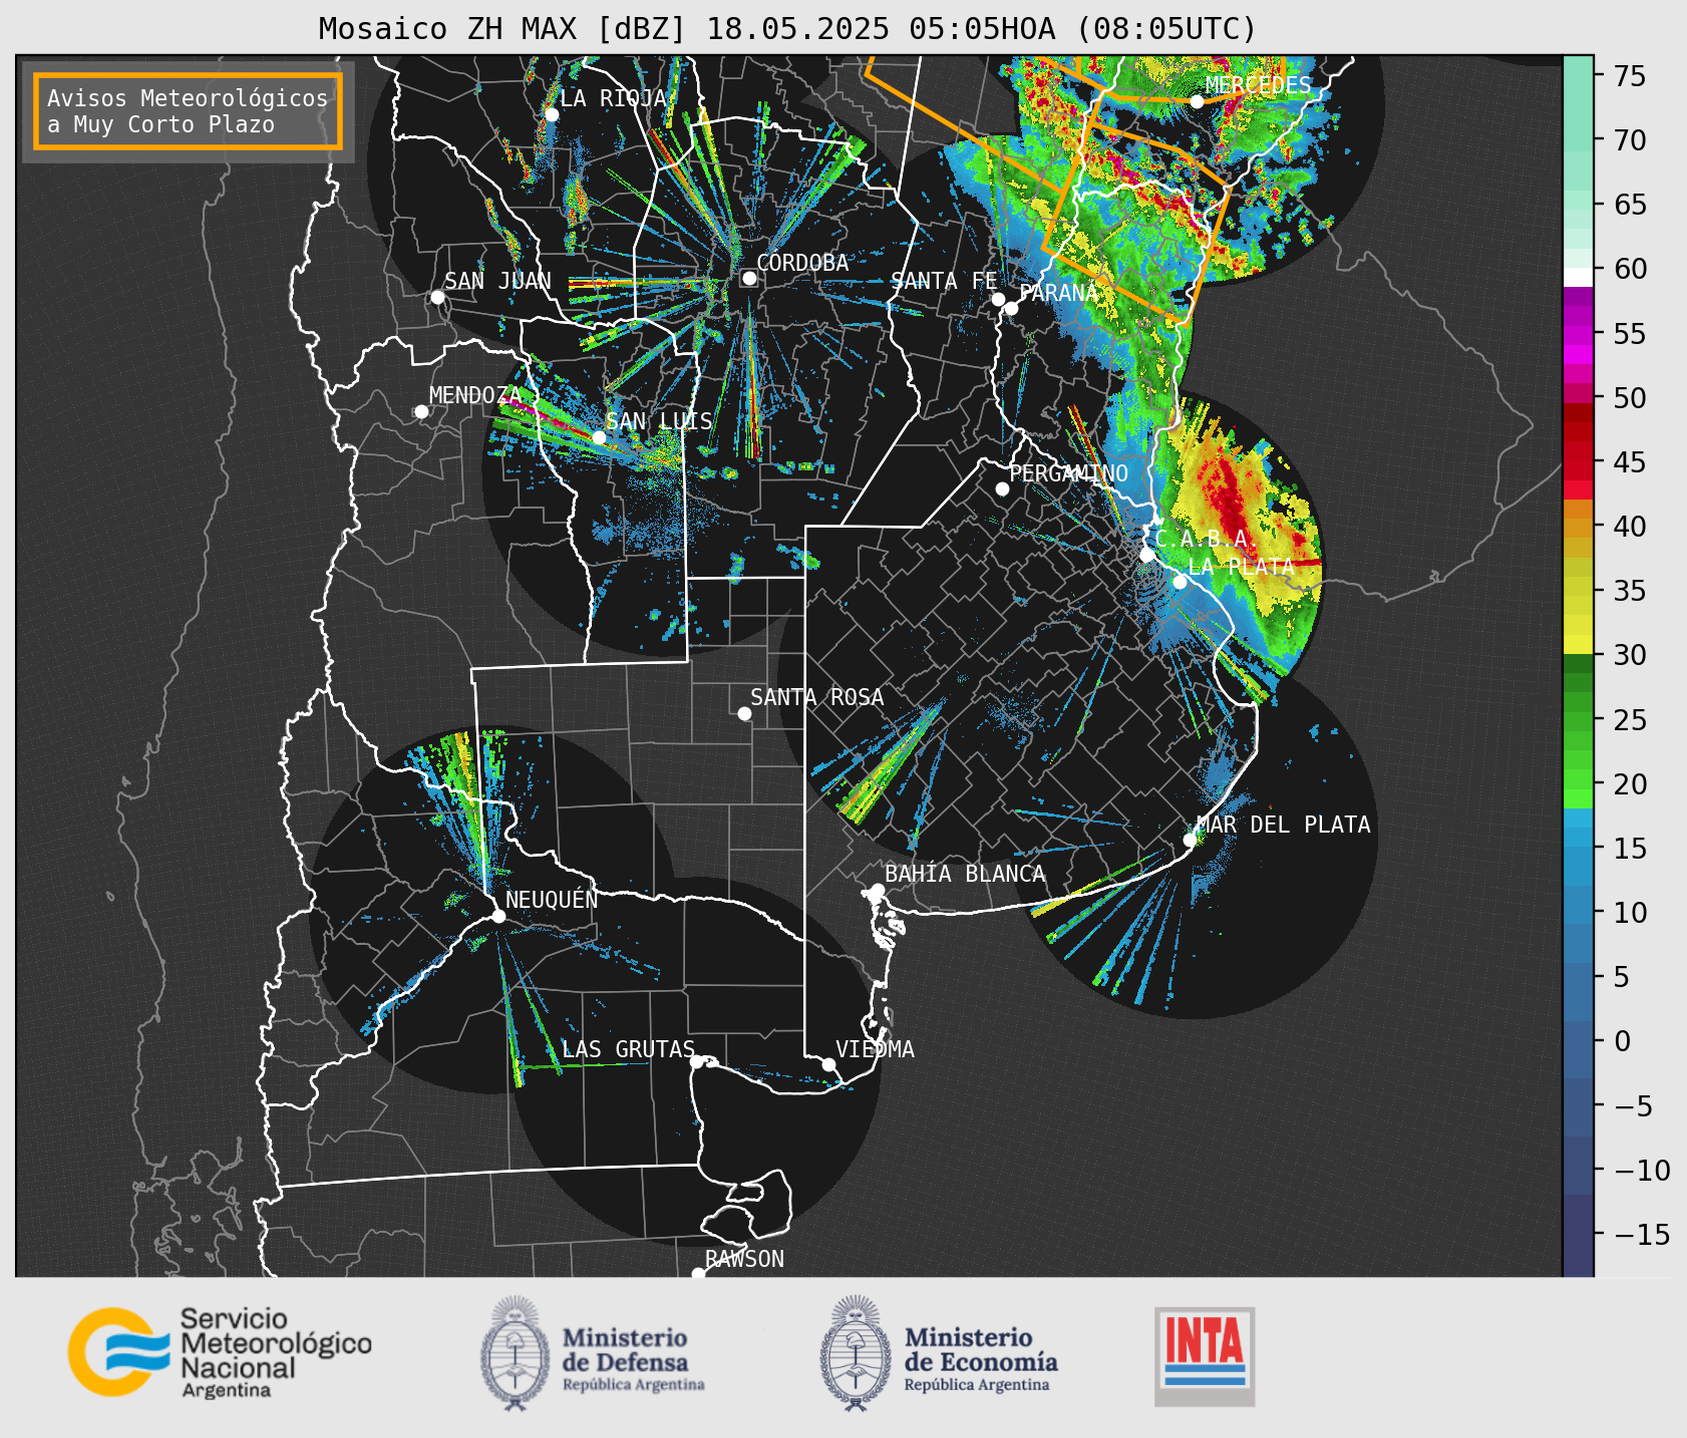The image size is (1687, 1438).
Task: Click the 75 dBZ value on color scale
Action: [1628, 76]
